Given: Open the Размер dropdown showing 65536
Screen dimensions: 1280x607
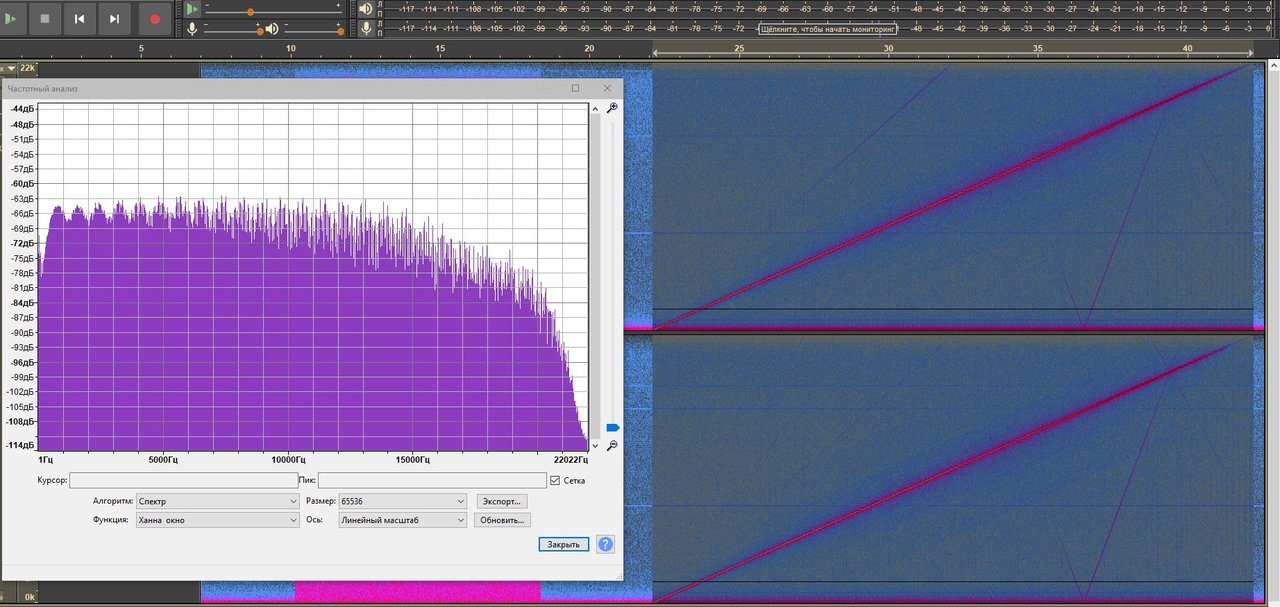Looking at the screenshot, I should coord(402,501).
